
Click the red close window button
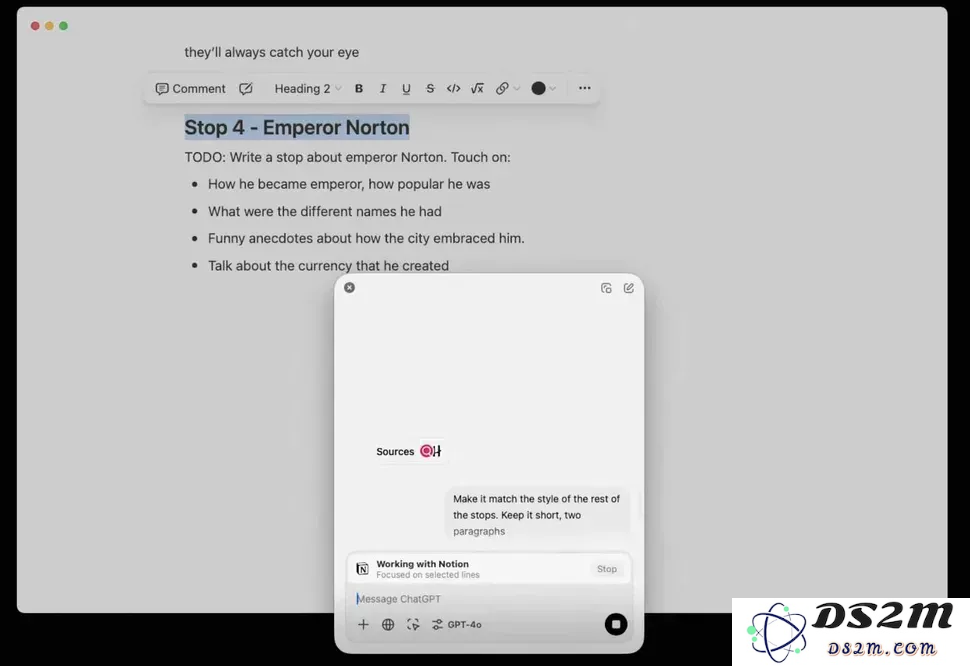pyautogui.click(x=35, y=25)
